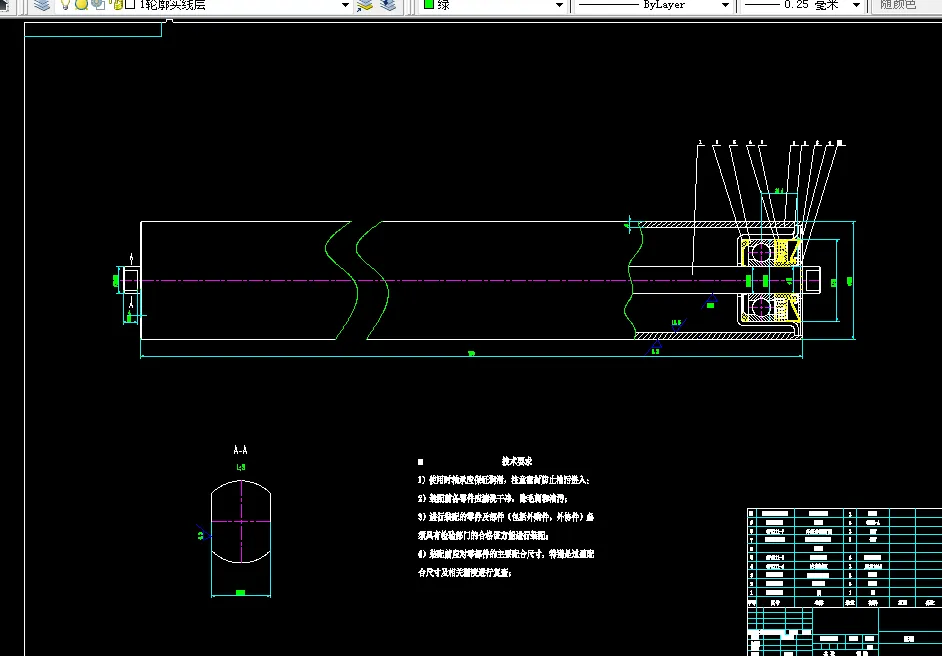Select the 技术要求 heading text
The image size is (942, 656).
516,462
